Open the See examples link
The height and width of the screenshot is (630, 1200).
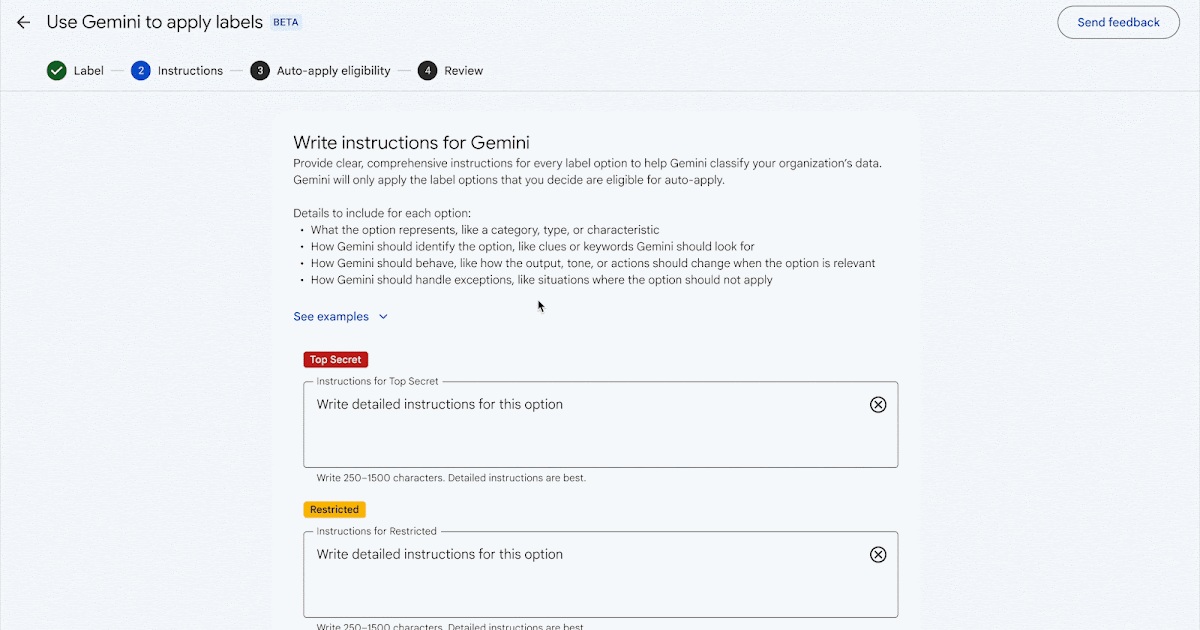coord(331,317)
